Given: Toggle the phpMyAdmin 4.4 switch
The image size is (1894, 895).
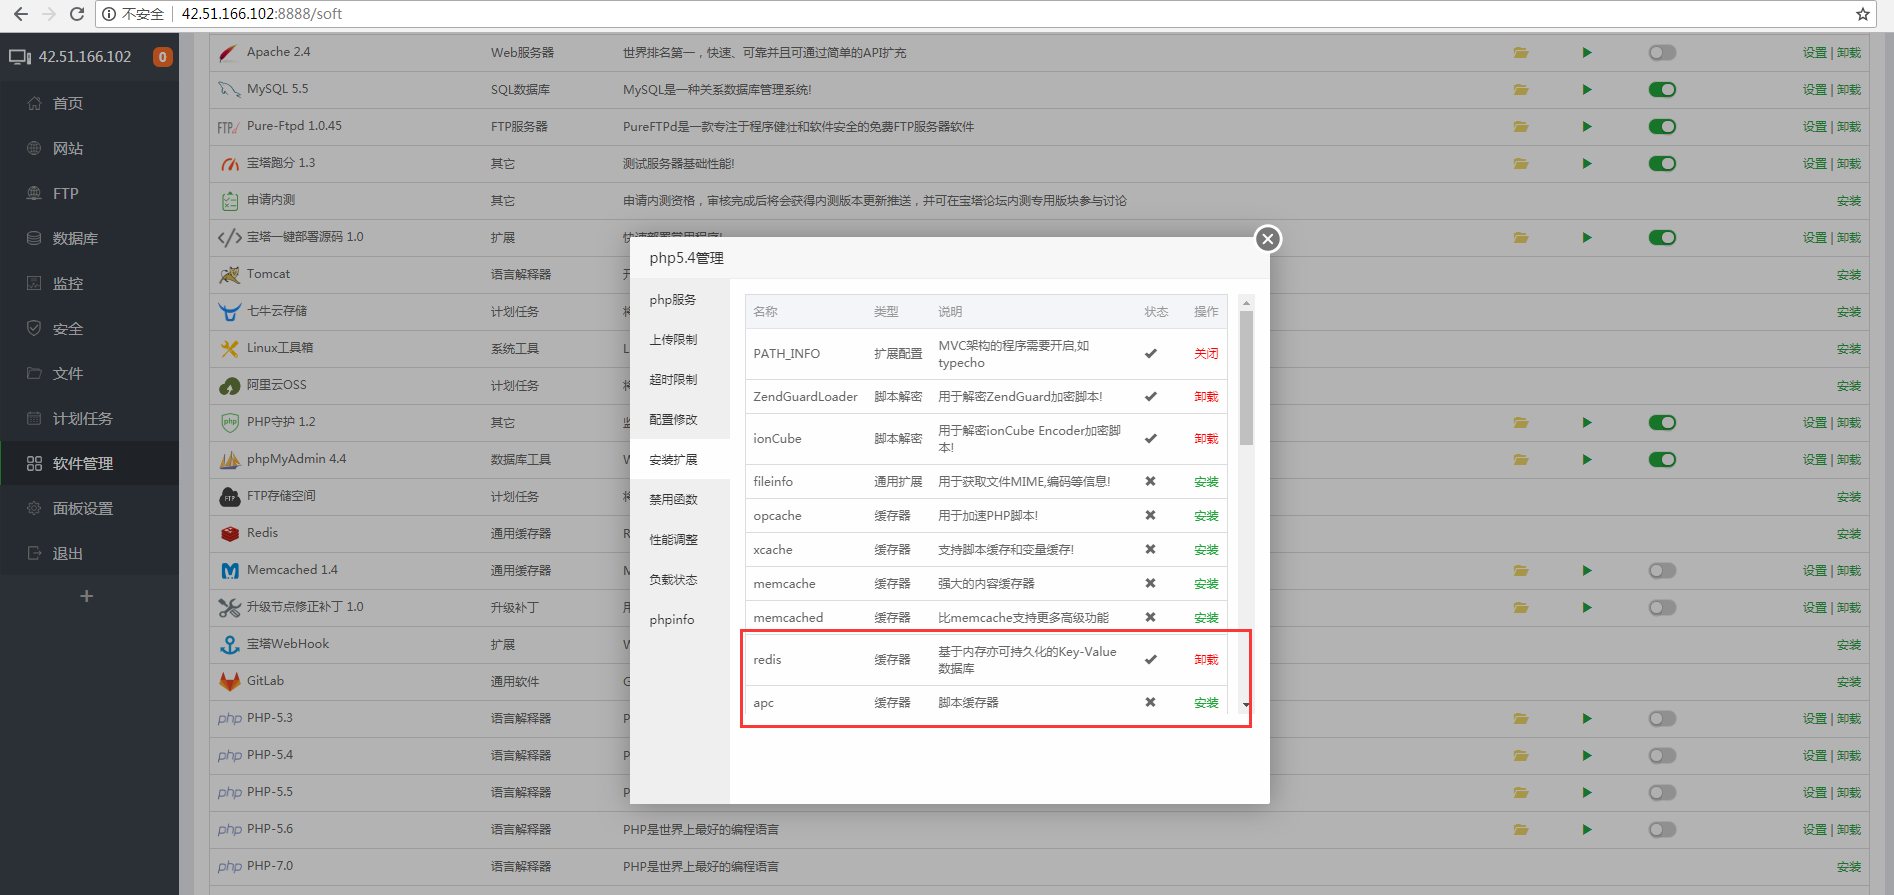Looking at the screenshot, I should (x=1662, y=460).
